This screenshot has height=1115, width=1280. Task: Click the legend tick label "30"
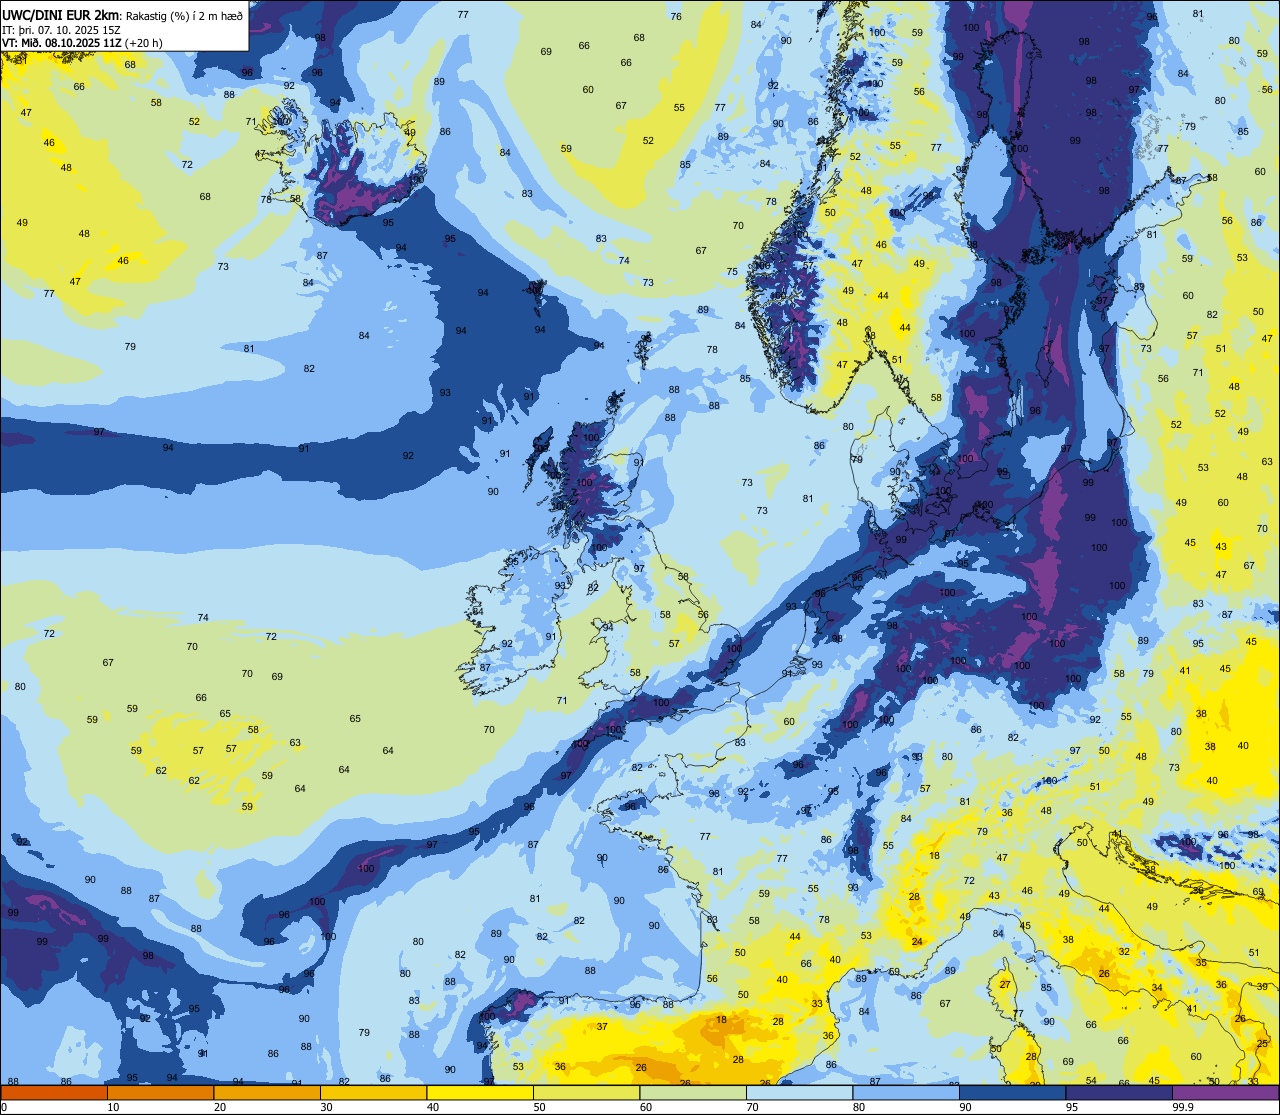pos(326,1107)
